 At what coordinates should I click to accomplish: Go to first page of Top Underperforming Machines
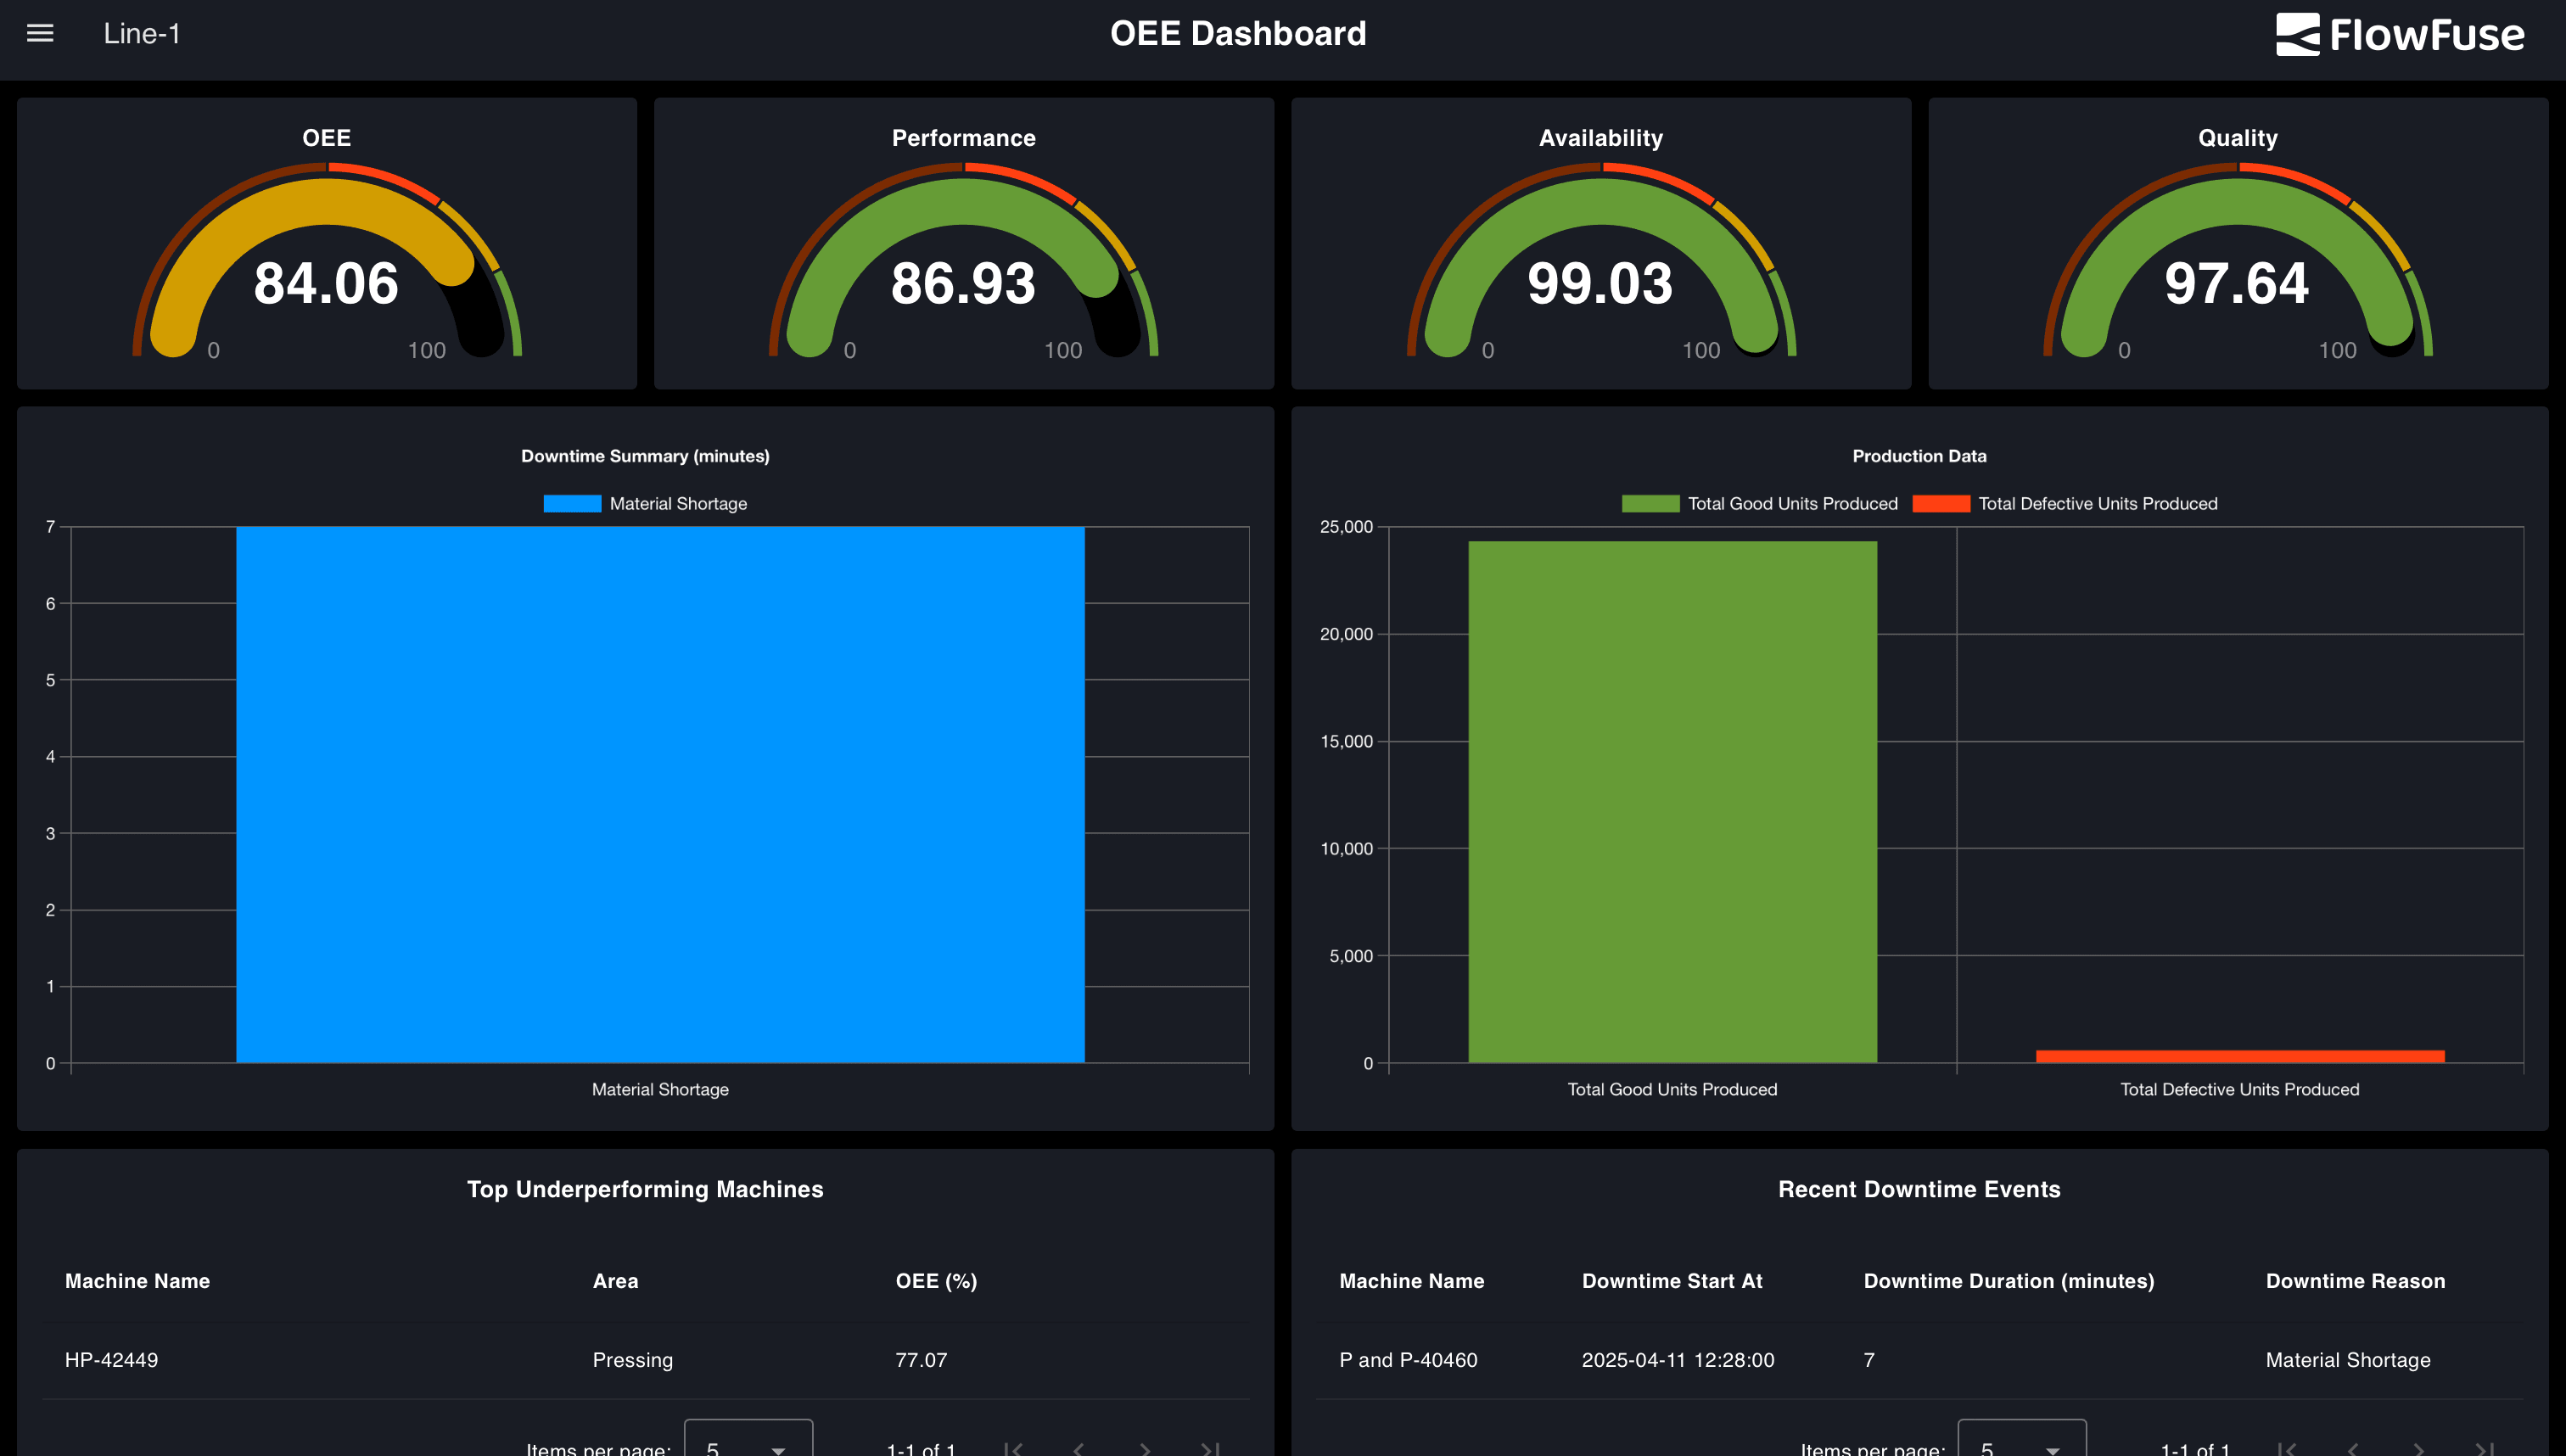coord(1013,1447)
